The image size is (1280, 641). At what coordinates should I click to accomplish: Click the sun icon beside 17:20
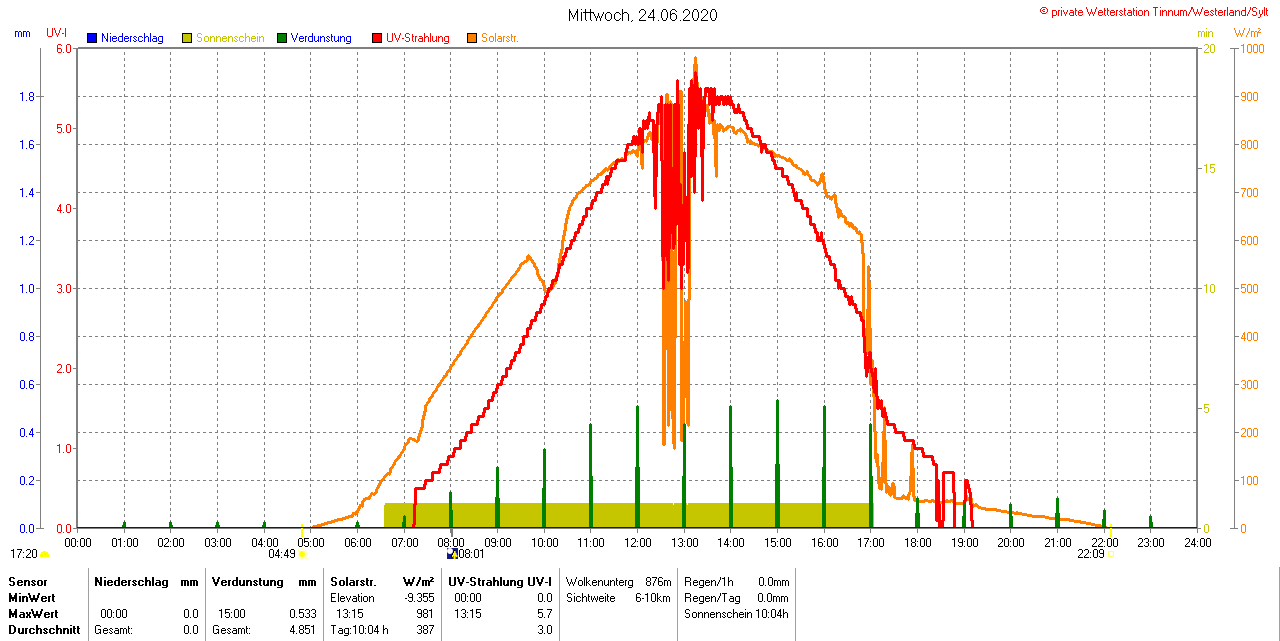click(44, 553)
